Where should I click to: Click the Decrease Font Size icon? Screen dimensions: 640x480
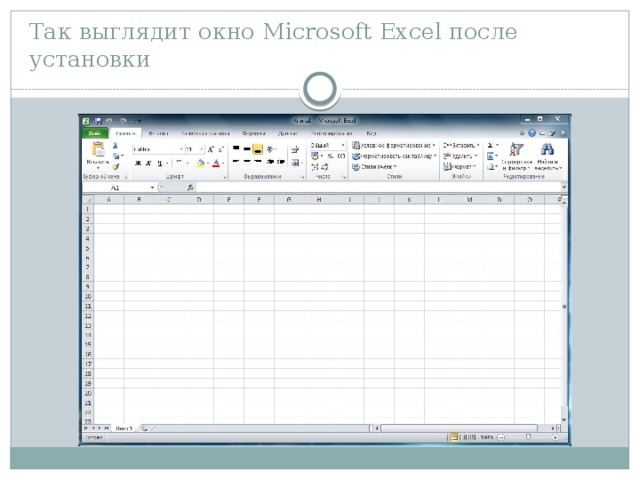tap(221, 149)
